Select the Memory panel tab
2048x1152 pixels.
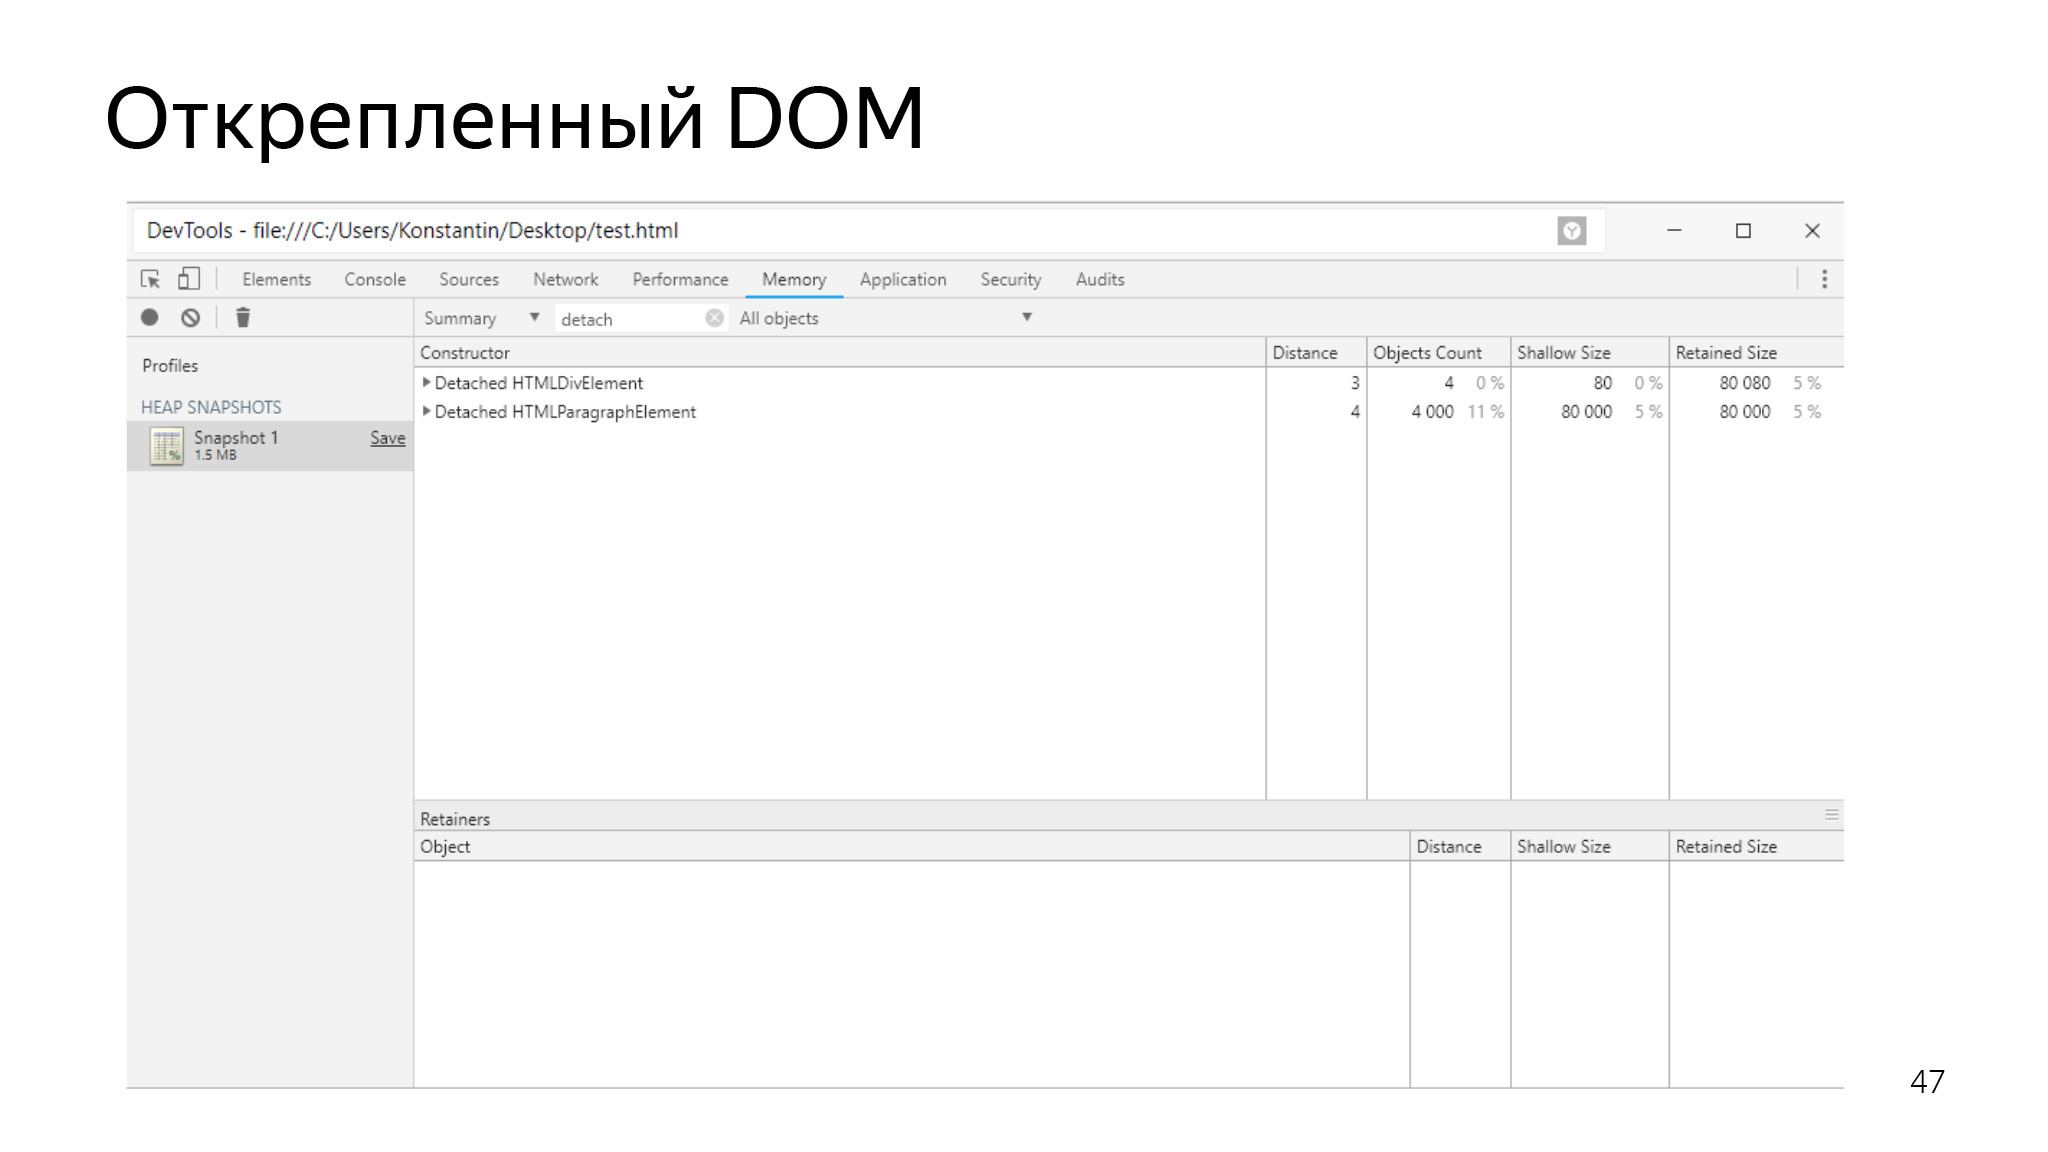[x=793, y=280]
